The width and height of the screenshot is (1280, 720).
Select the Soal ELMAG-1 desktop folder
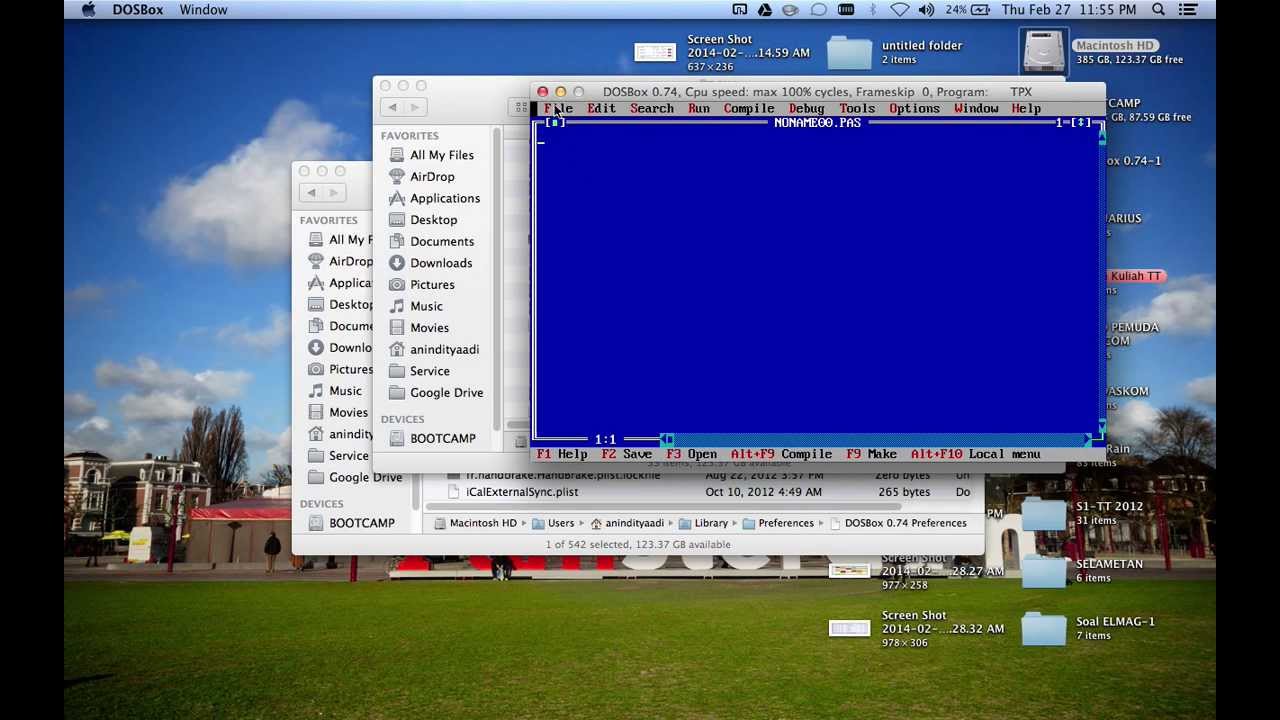[1044, 629]
